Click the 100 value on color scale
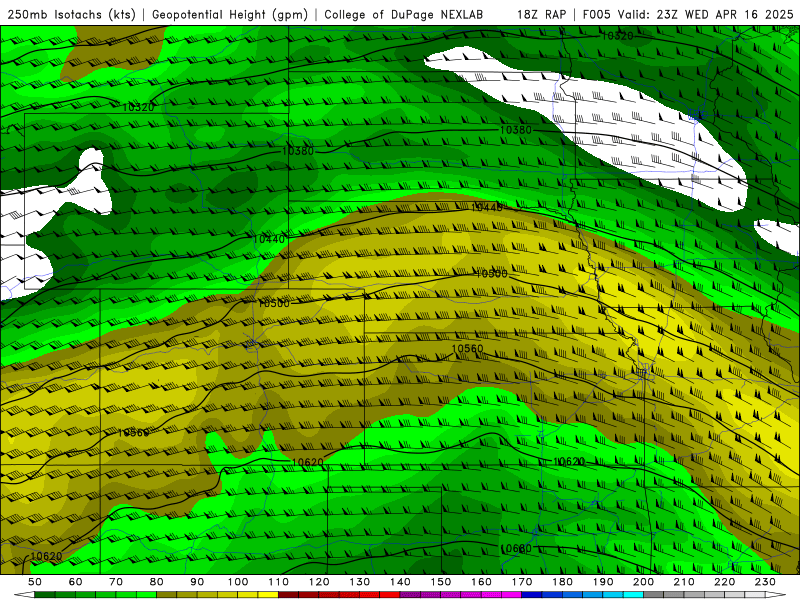The image size is (800, 600). [x=238, y=582]
